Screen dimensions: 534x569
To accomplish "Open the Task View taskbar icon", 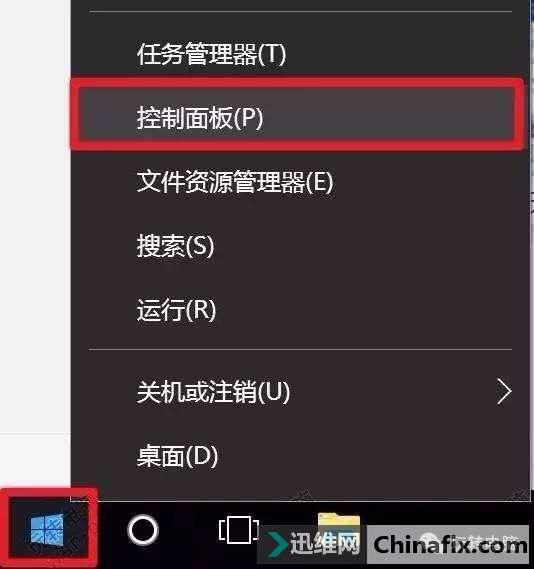I will pos(239,530).
